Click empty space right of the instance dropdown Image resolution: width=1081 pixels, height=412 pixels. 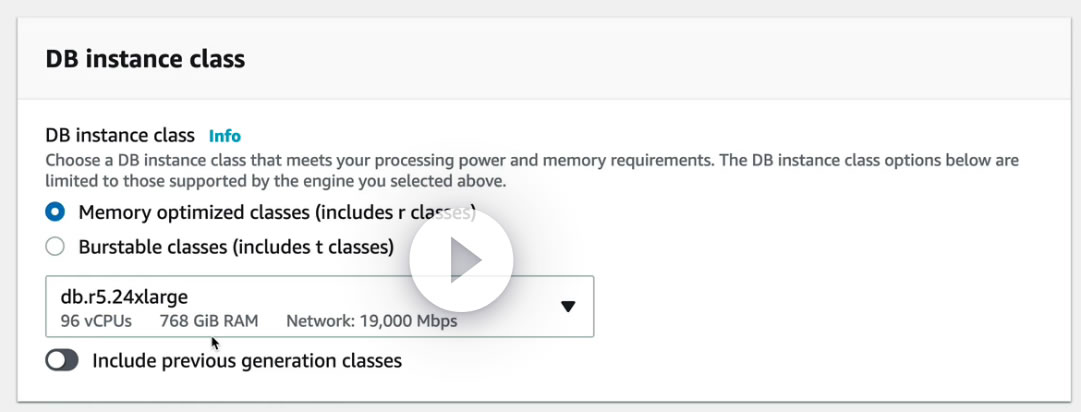820,306
